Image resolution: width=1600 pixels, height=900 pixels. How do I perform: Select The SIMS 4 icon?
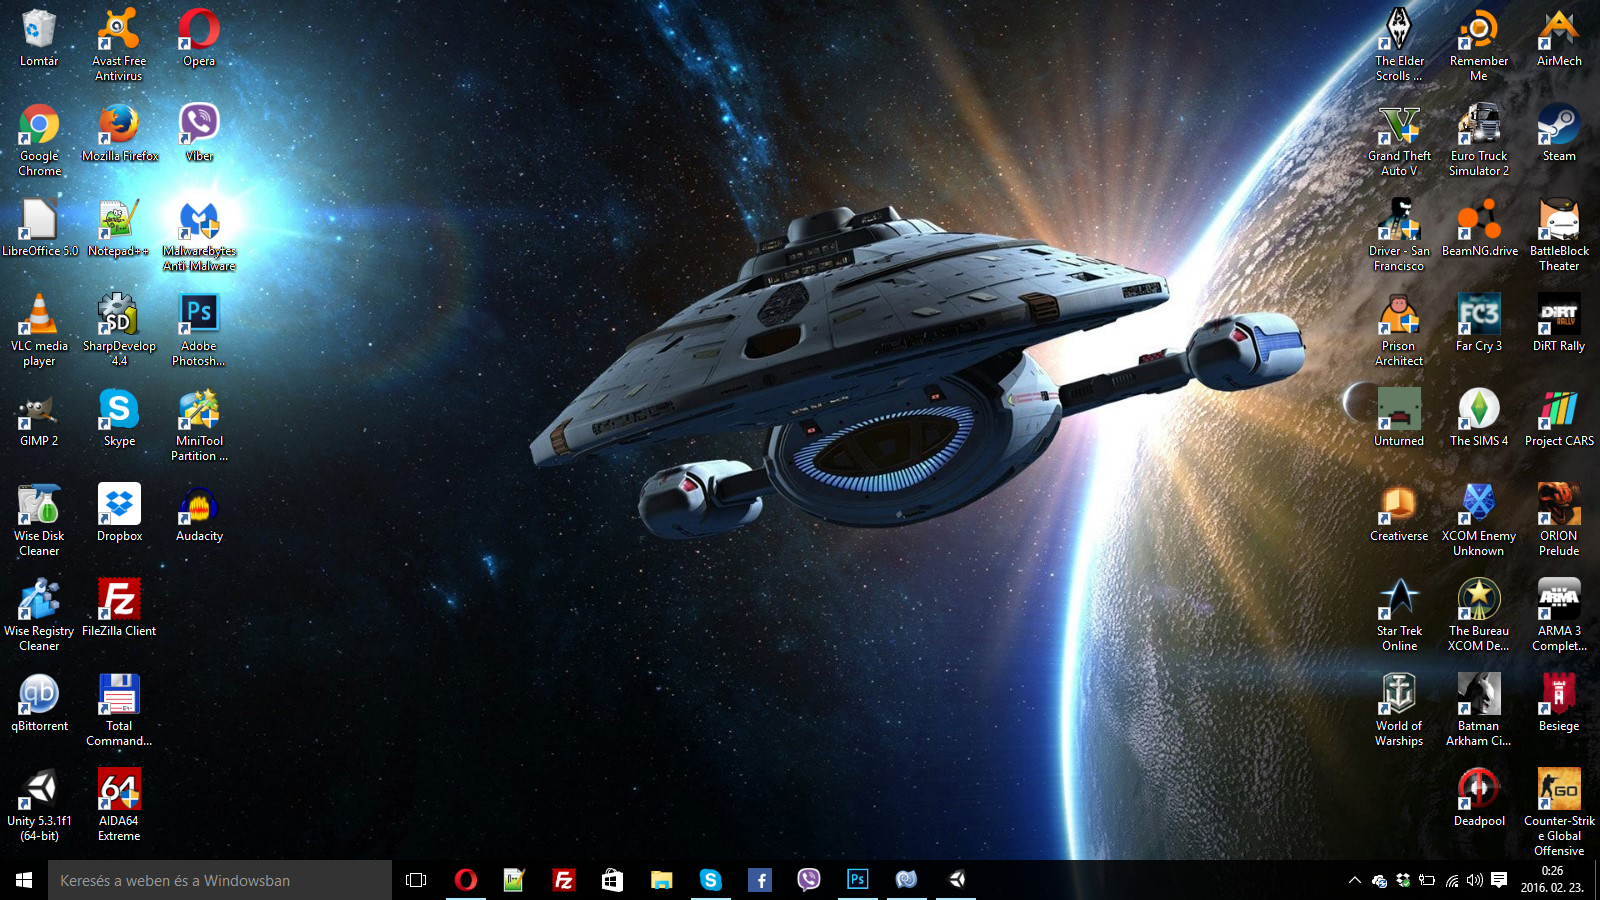[1479, 418]
